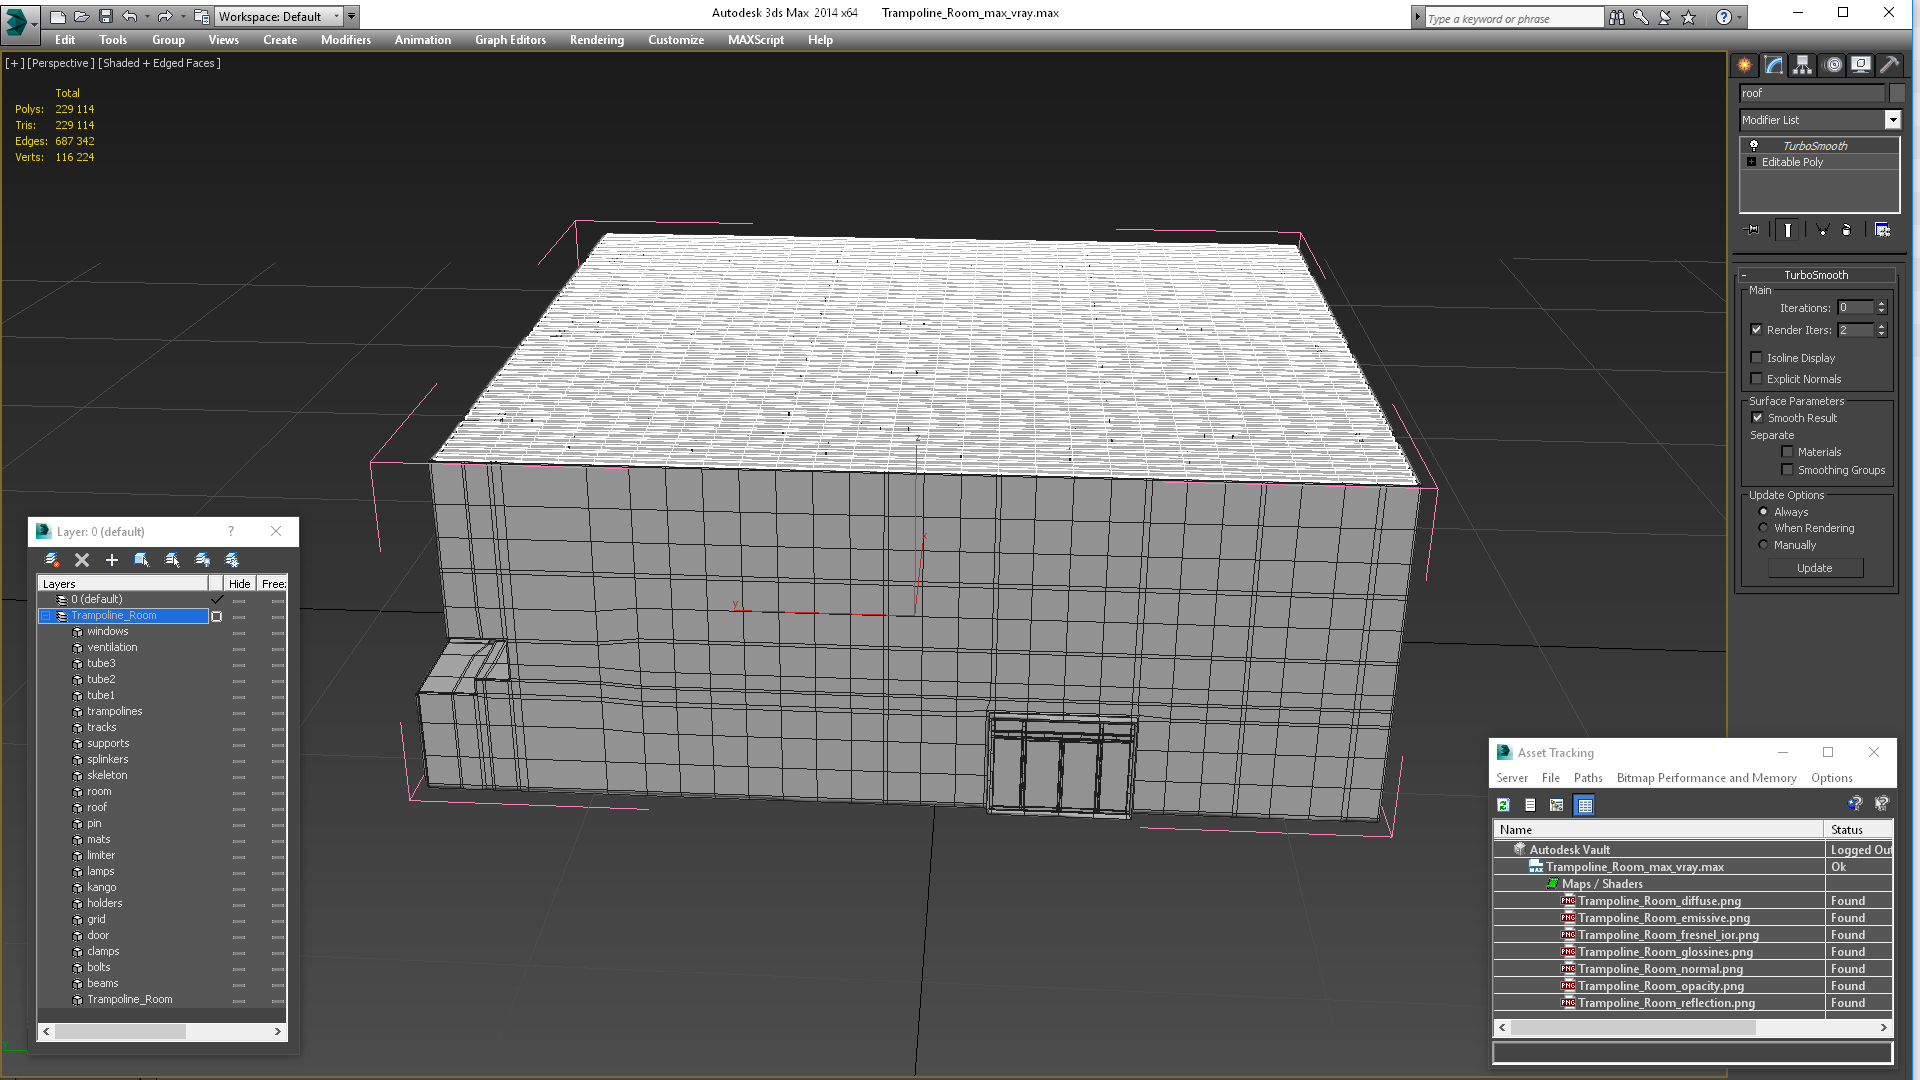This screenshot has height=1080, width=1920.
Task: Open the Create command panel tab
Action: (1745, 65)
